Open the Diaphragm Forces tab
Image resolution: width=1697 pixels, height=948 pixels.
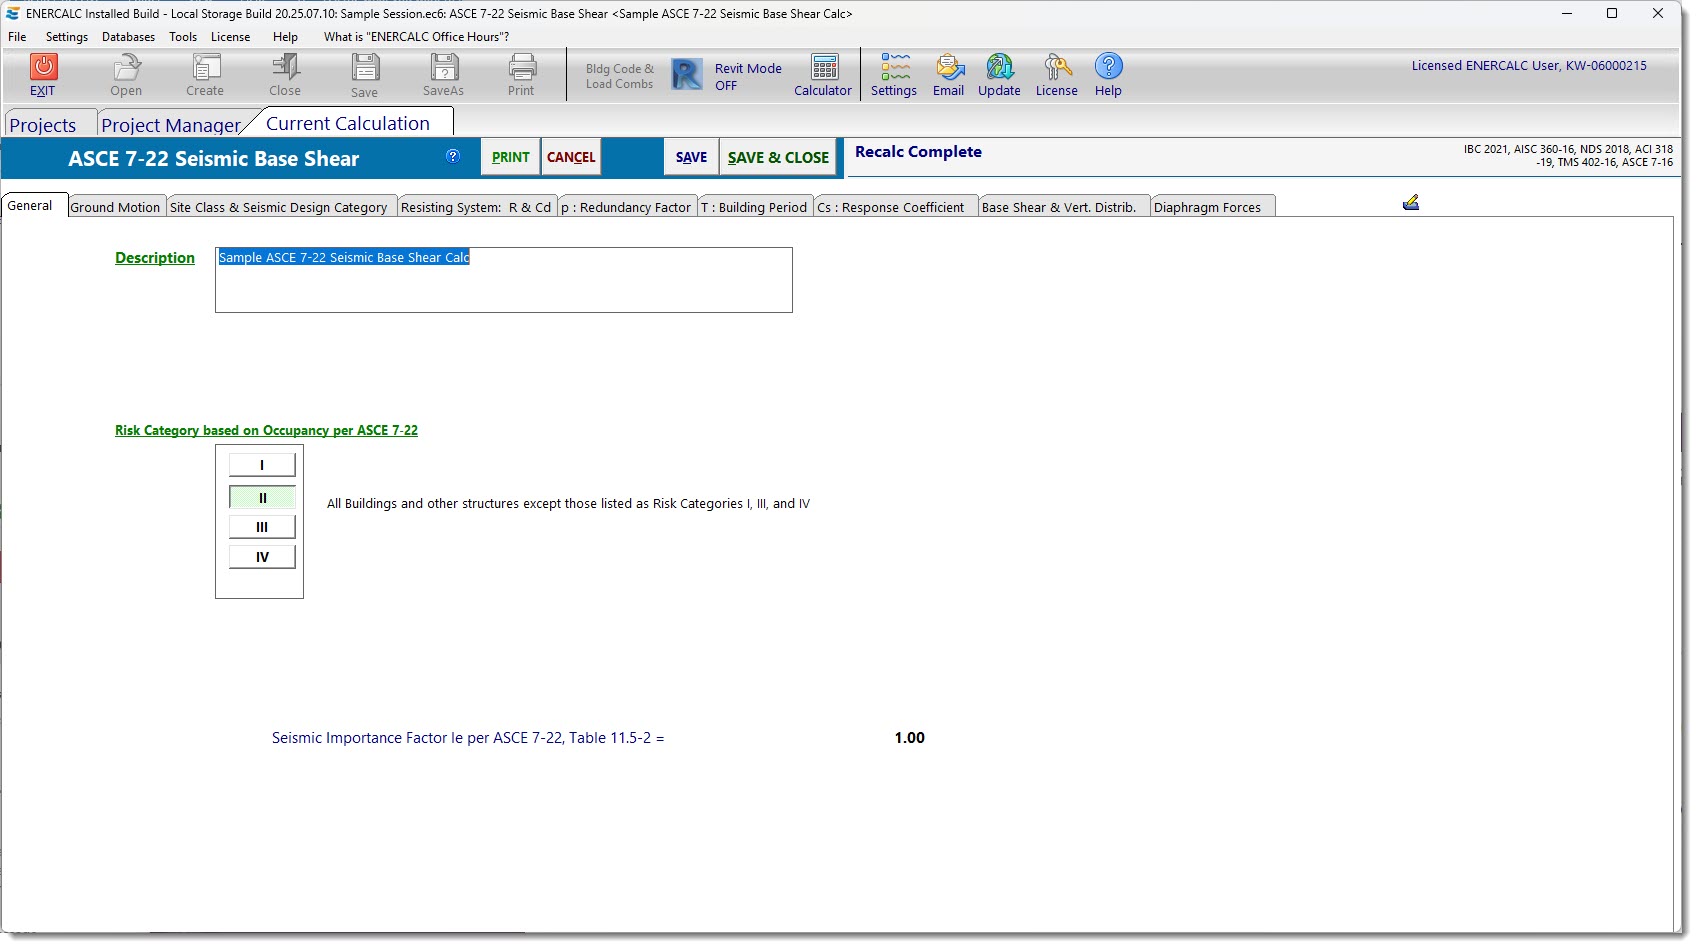click(1207, 207)
